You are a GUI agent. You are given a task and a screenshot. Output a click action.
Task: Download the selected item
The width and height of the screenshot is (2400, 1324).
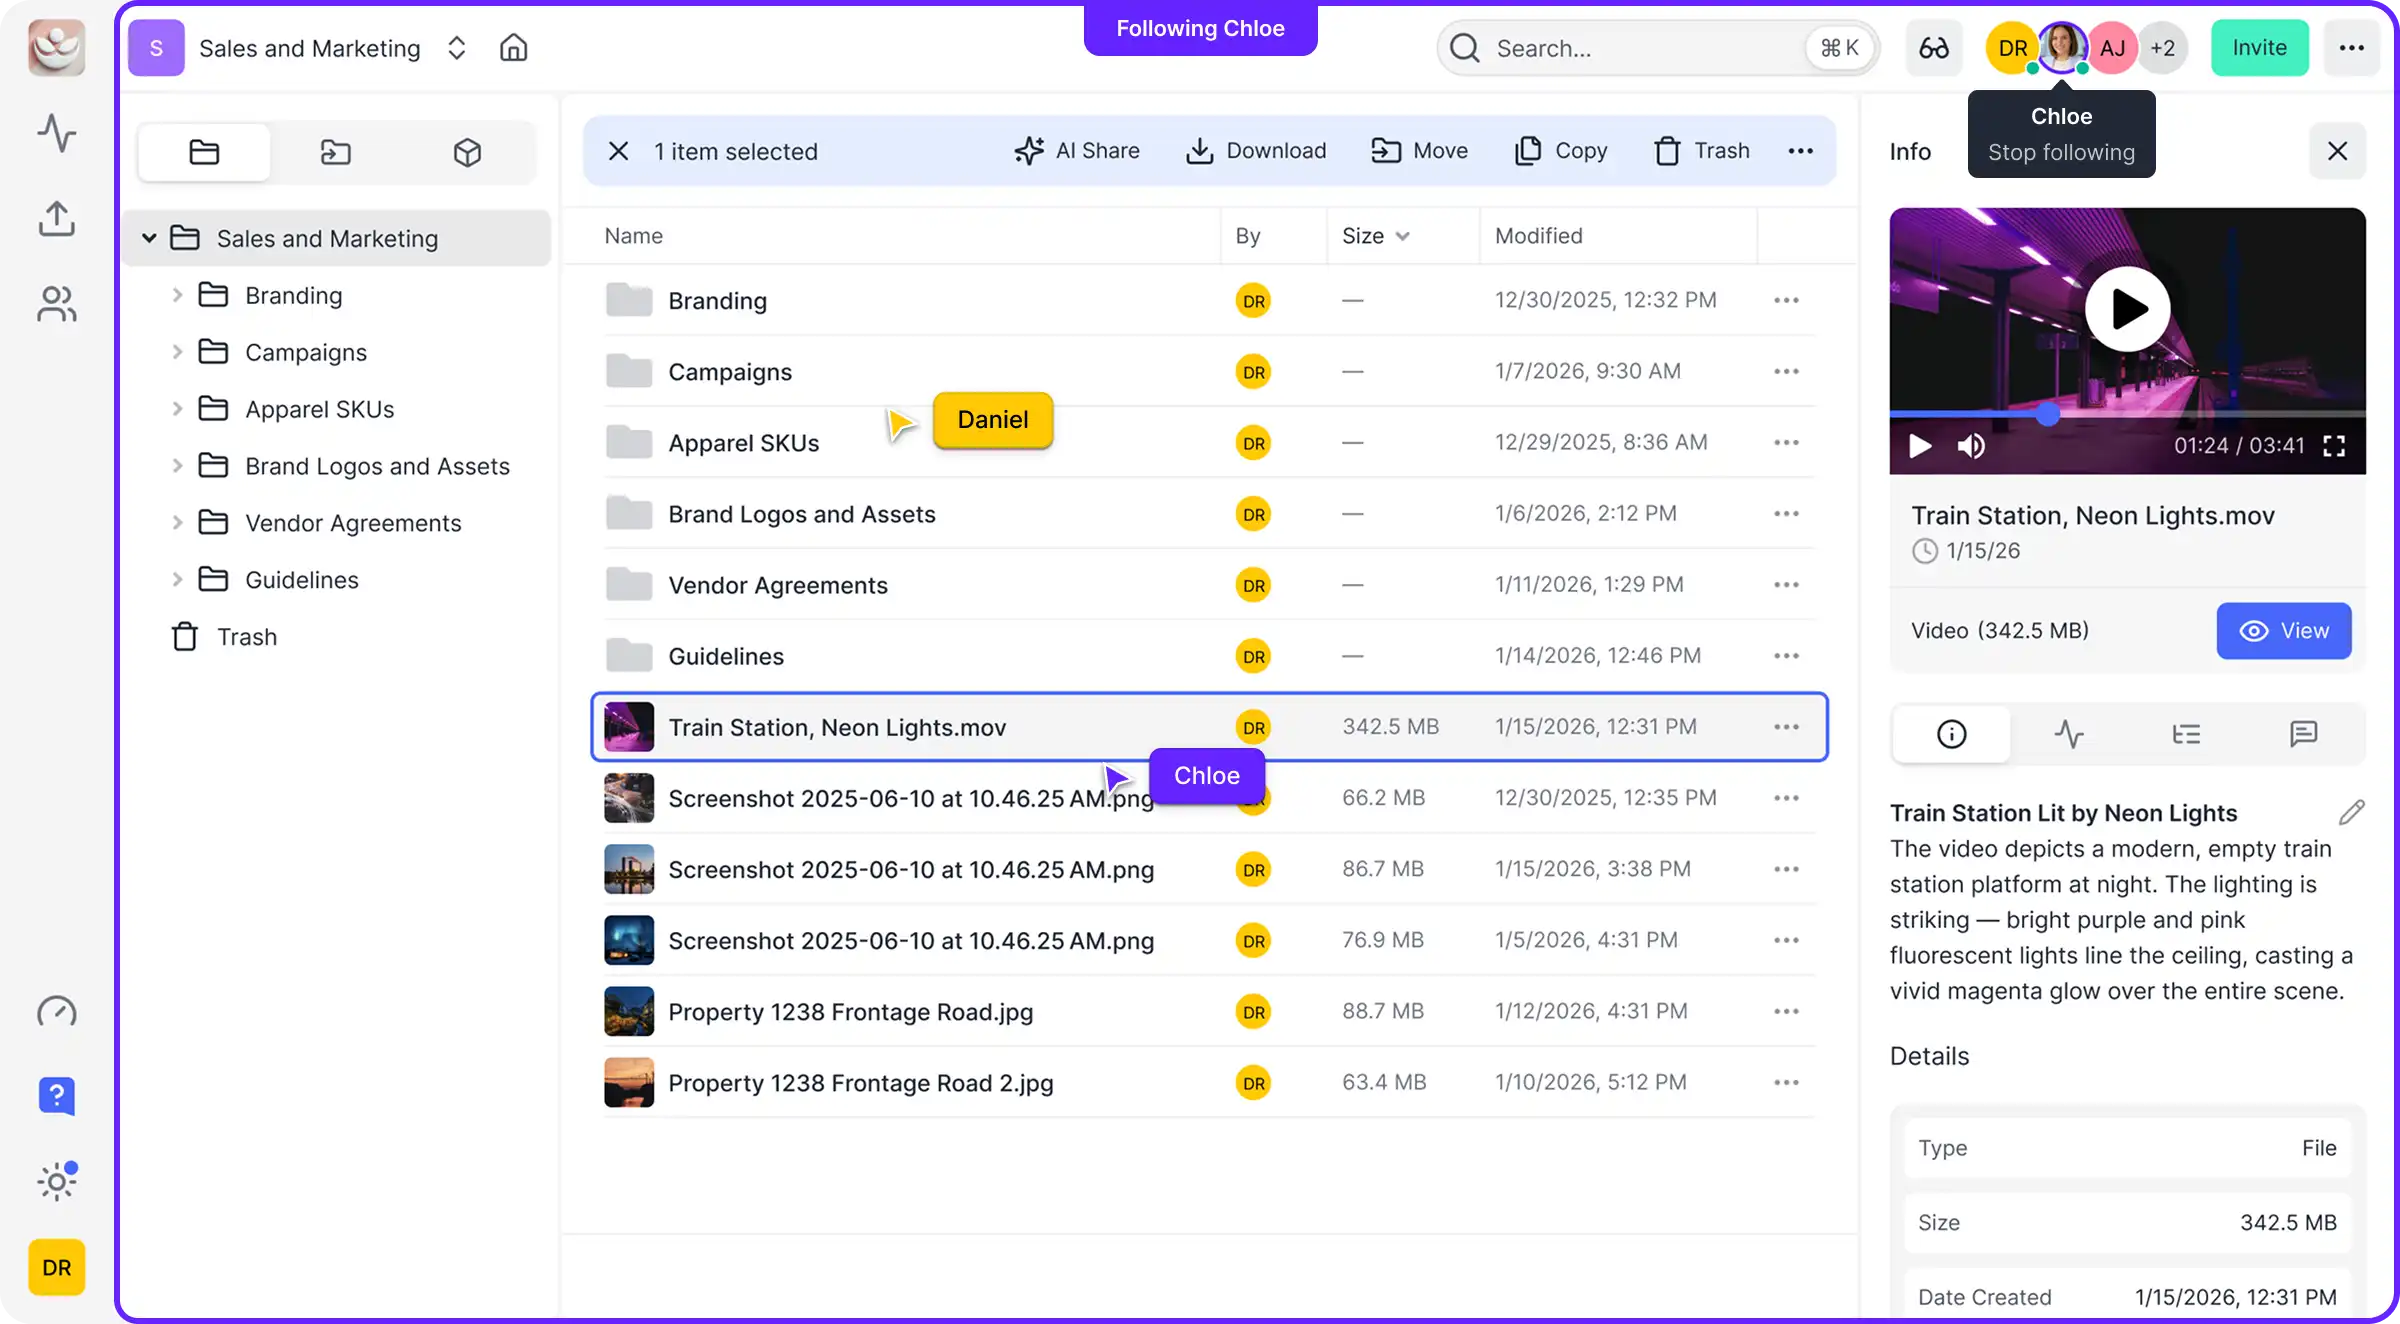coord(1256,151)
